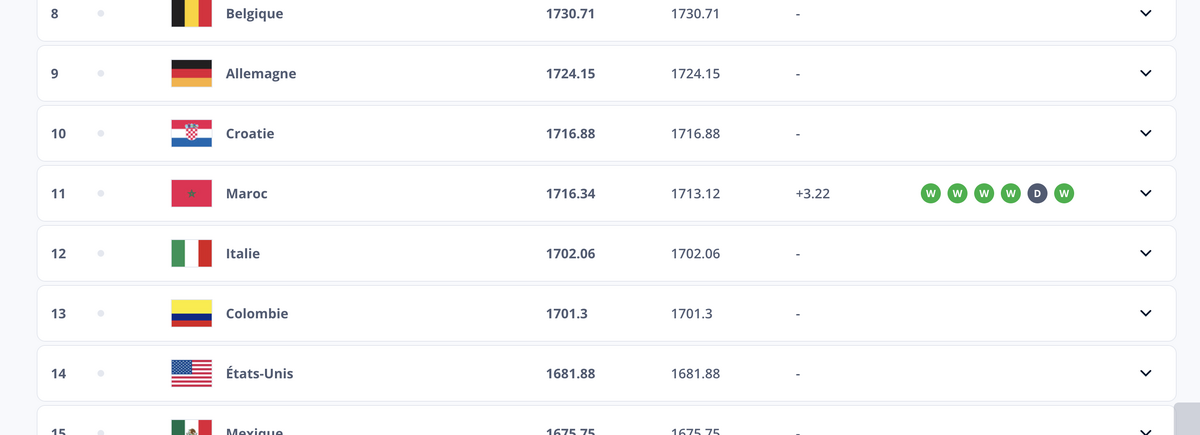Click the États-Unis flag icon
This screenshot has width=1200, height=435.
(191, 373)
